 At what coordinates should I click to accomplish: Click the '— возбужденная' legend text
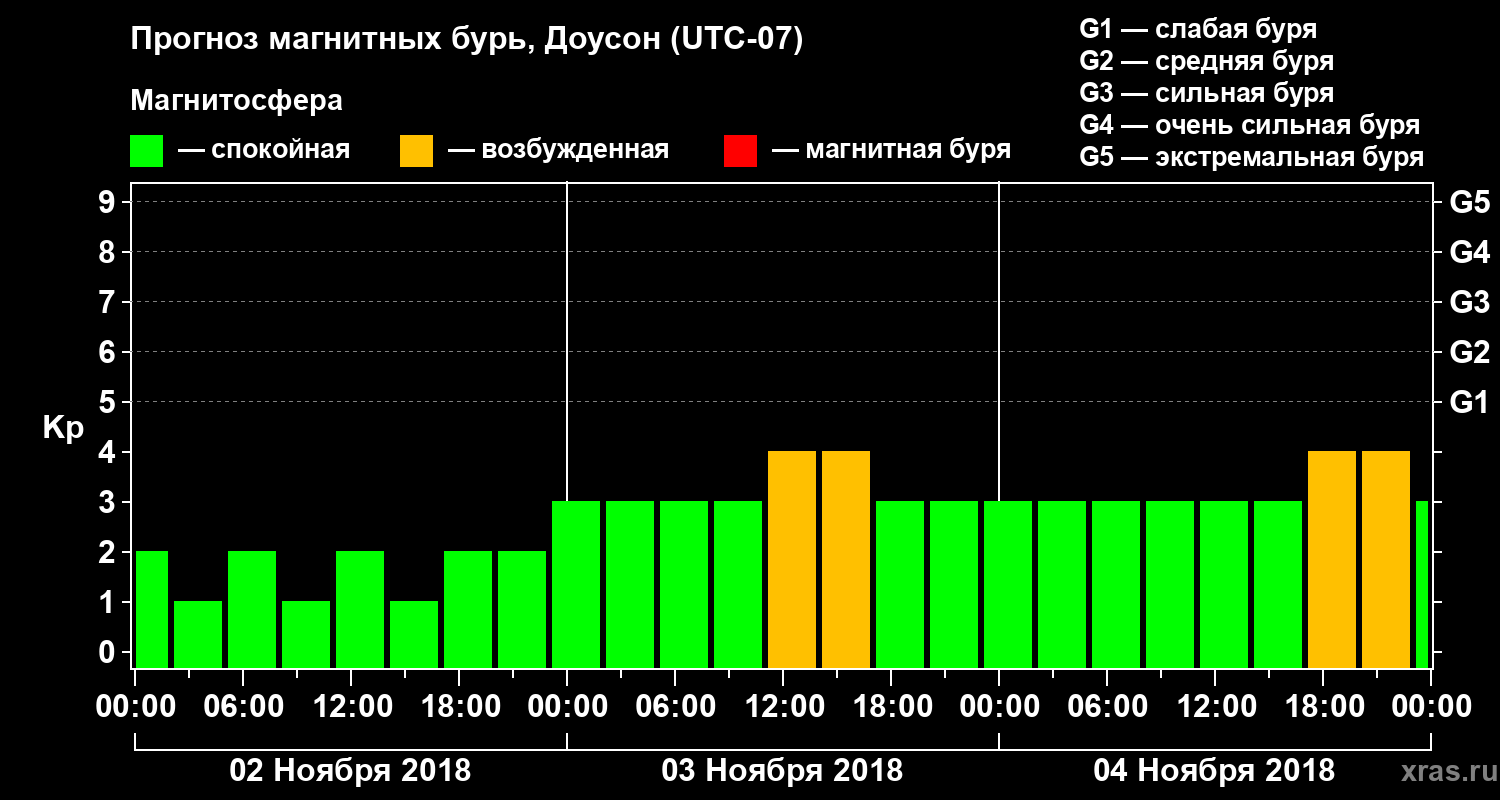coord(558,150)
